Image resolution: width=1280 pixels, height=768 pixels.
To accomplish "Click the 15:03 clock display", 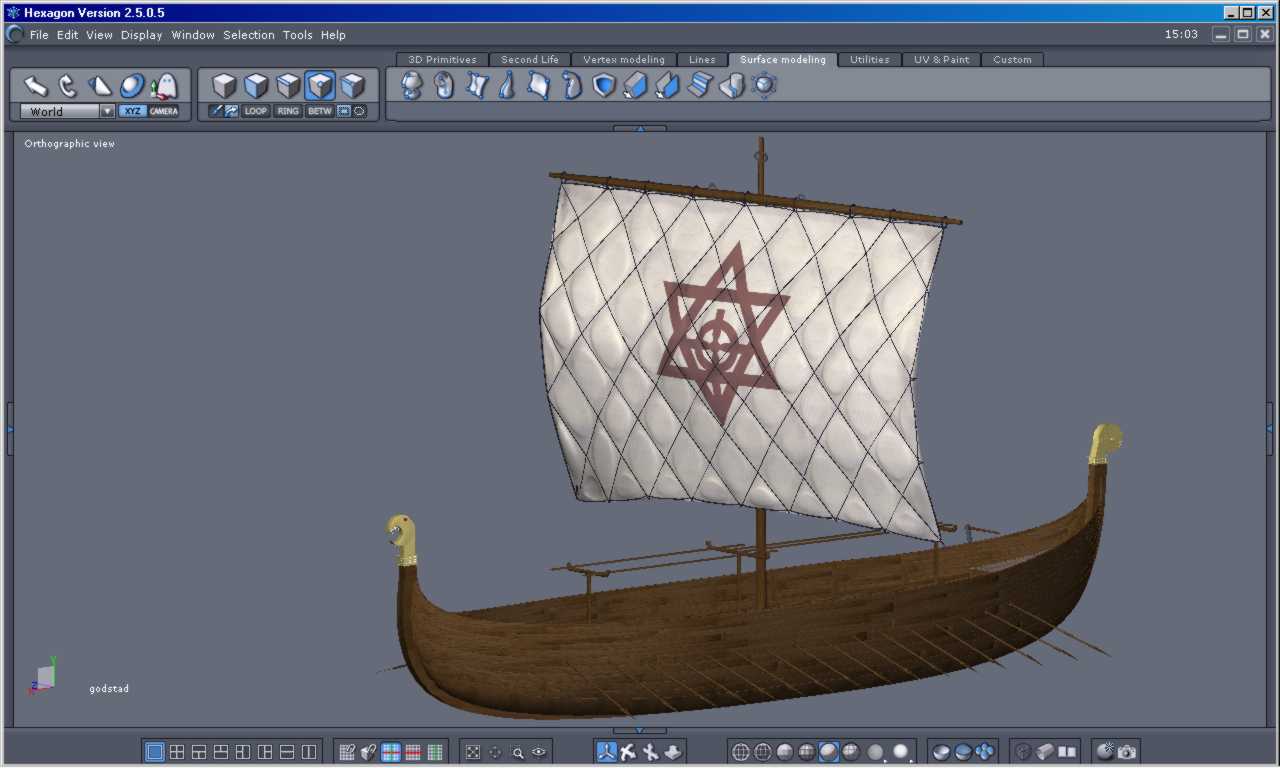I will coord(1181,34).
